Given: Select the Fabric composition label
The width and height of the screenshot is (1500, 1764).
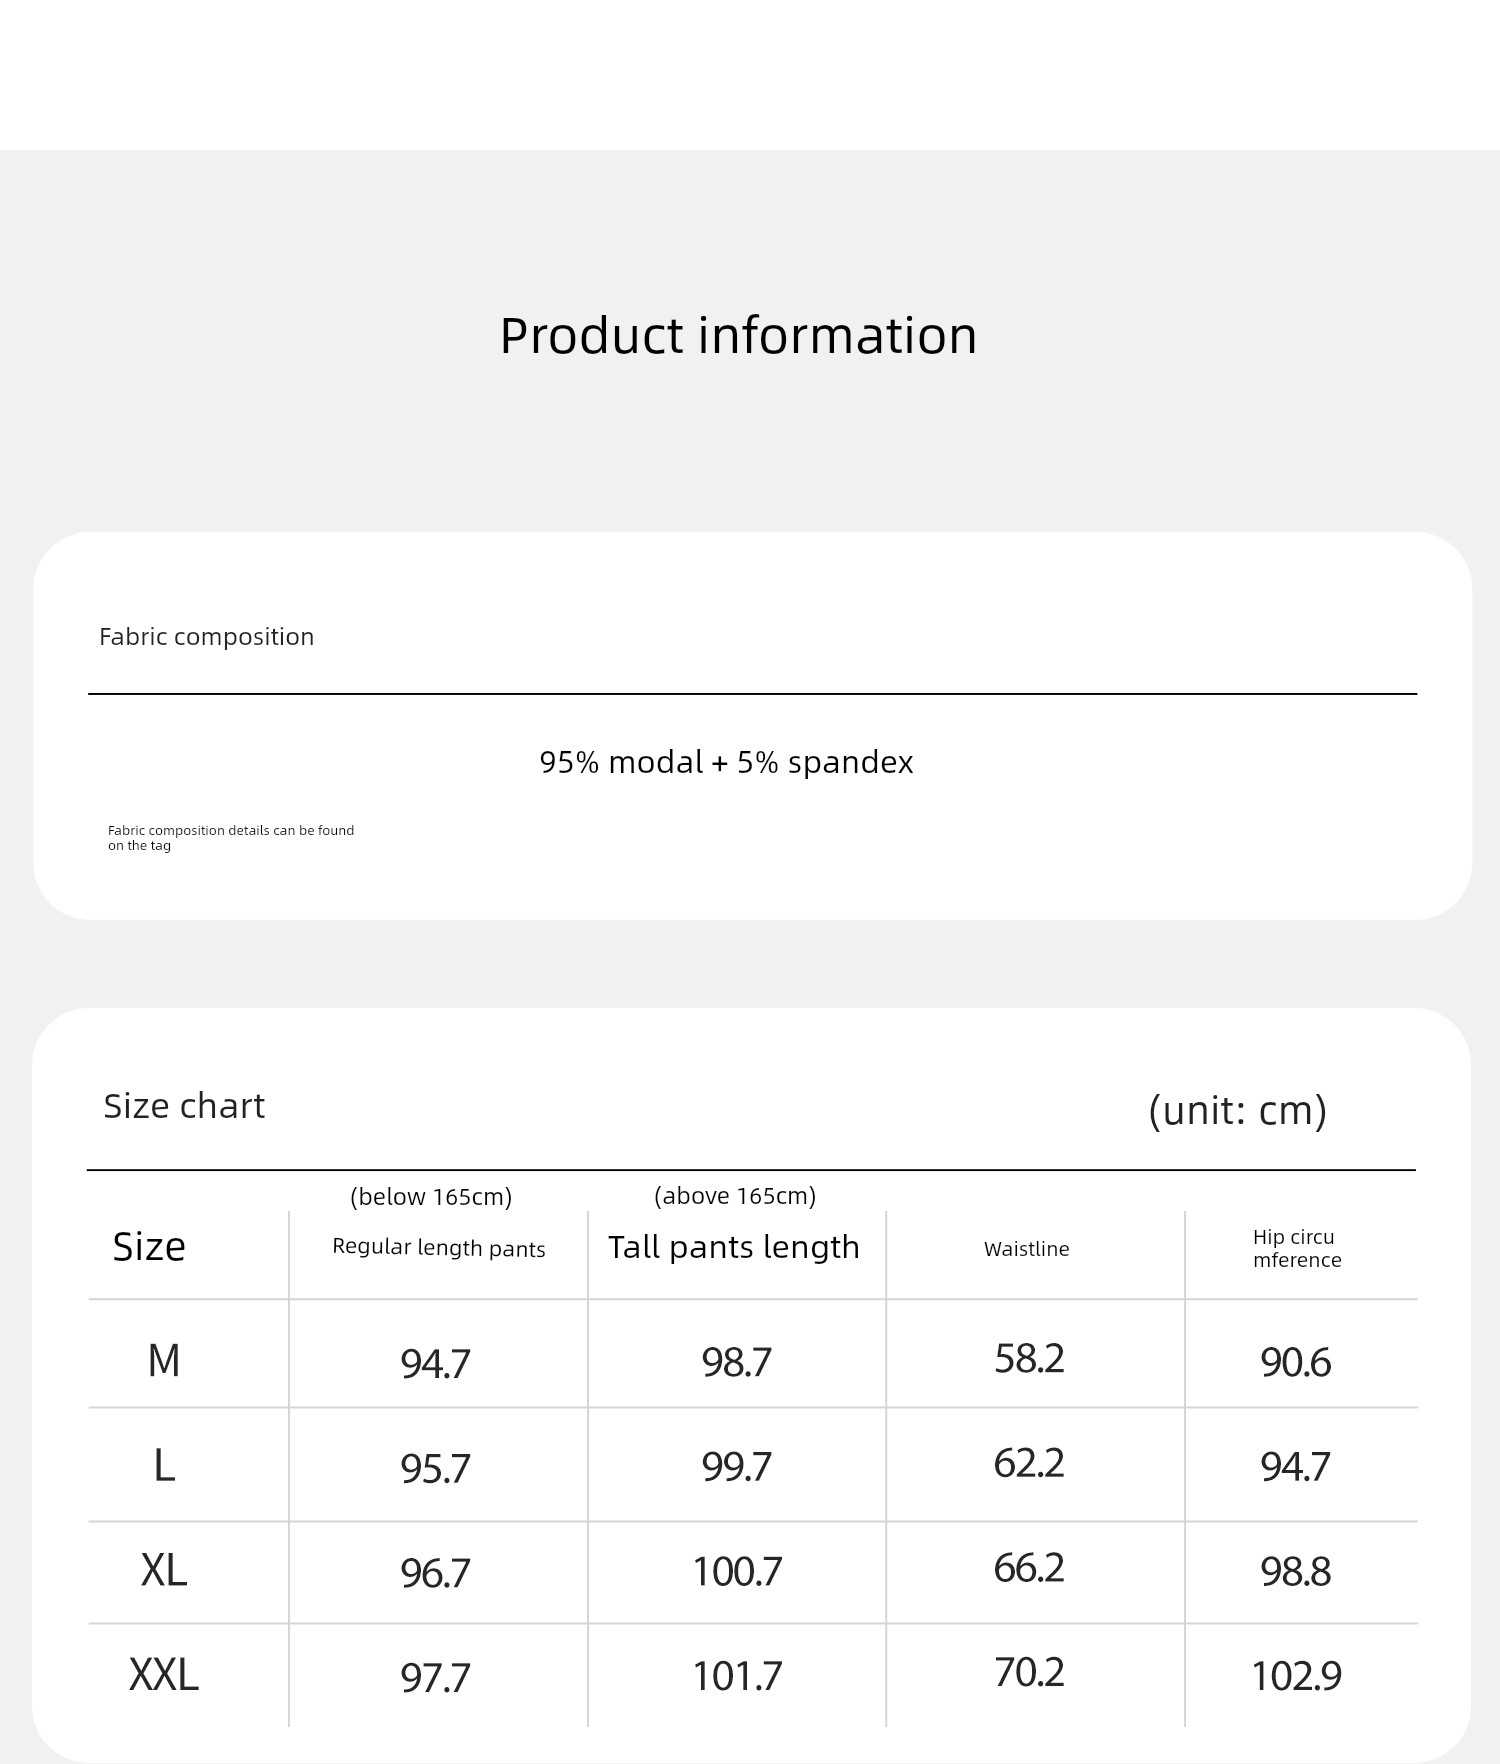Looking at the screenshot, I should [x=207, y=637].
